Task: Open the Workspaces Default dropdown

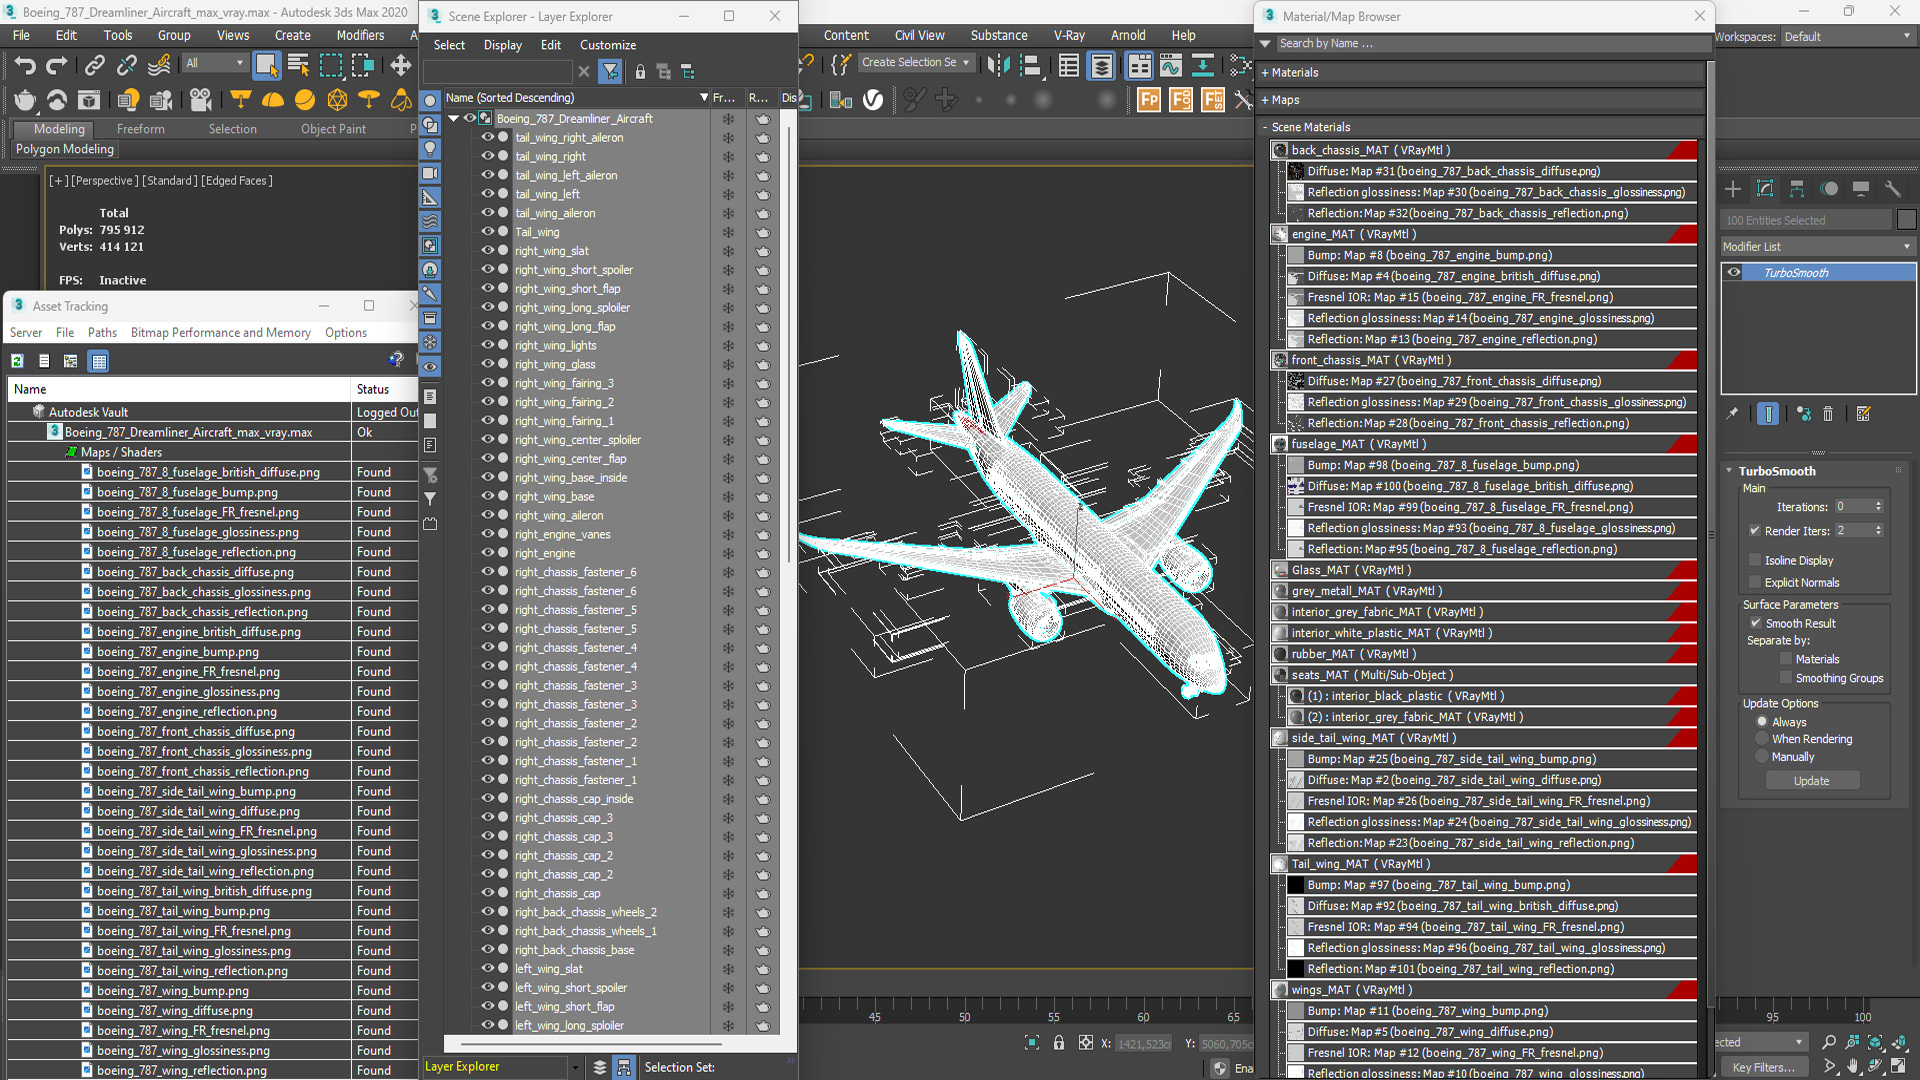Action: pos(1847,36)
